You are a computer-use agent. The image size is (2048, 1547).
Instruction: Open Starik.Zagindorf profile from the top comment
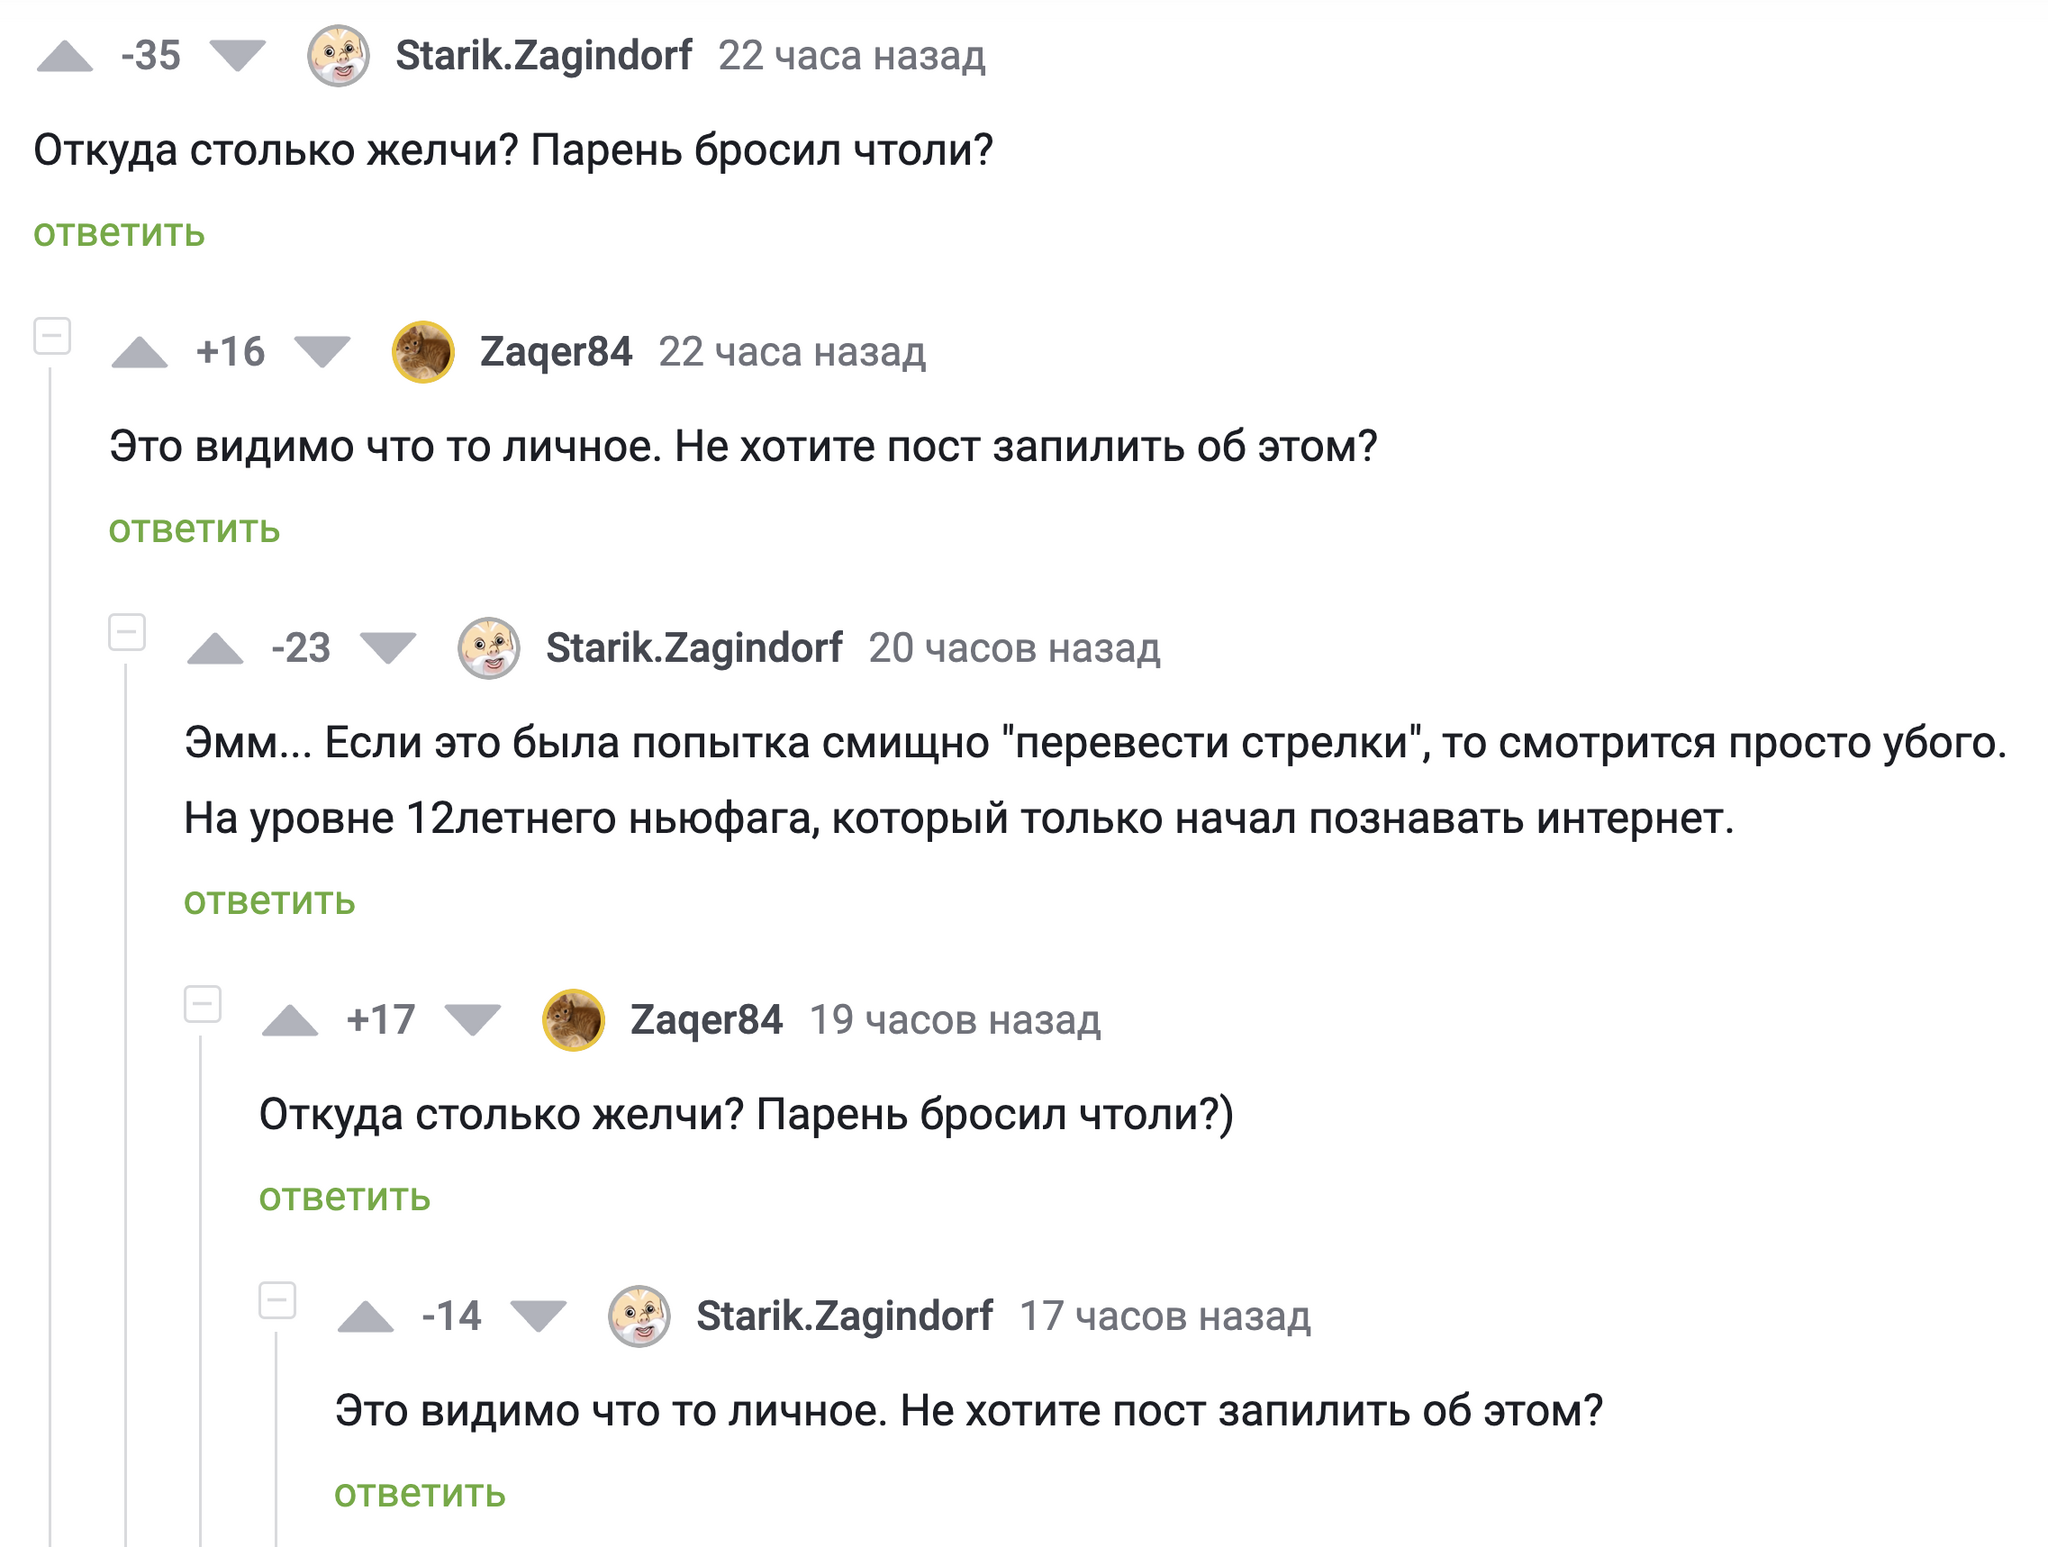[x=543, y=56]
